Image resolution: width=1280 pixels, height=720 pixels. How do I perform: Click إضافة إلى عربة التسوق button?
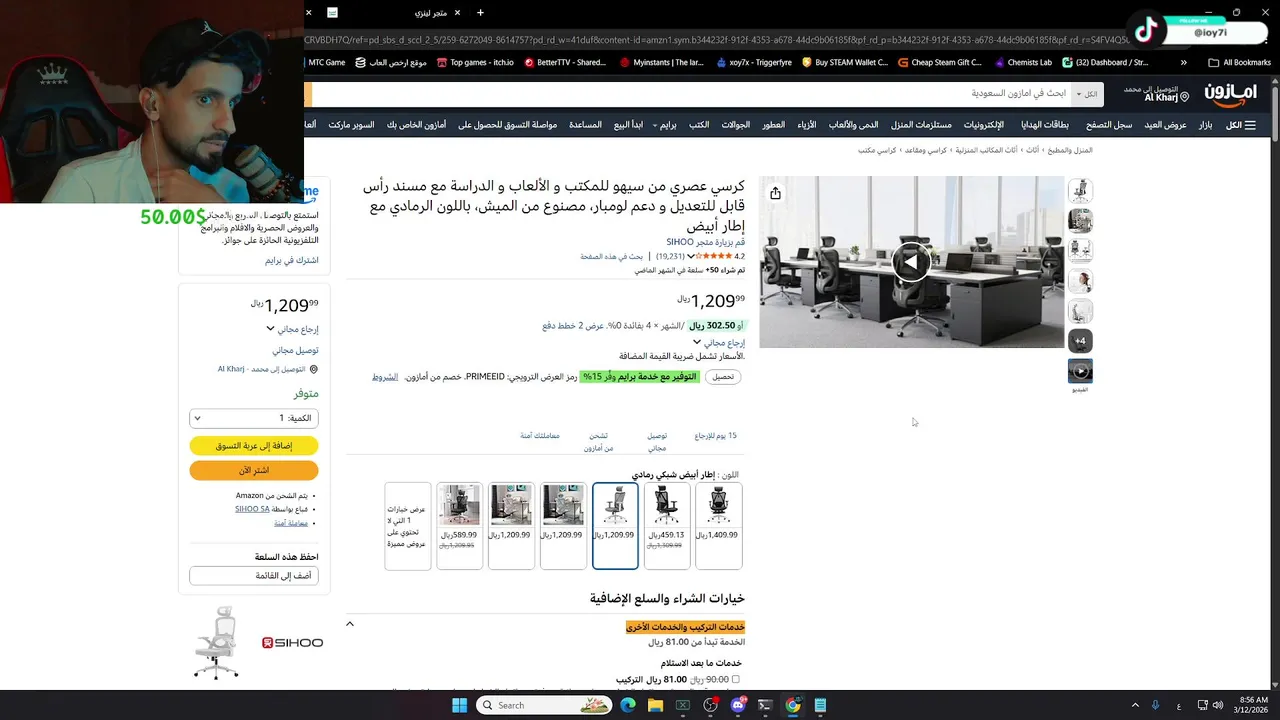click(254, 446)
